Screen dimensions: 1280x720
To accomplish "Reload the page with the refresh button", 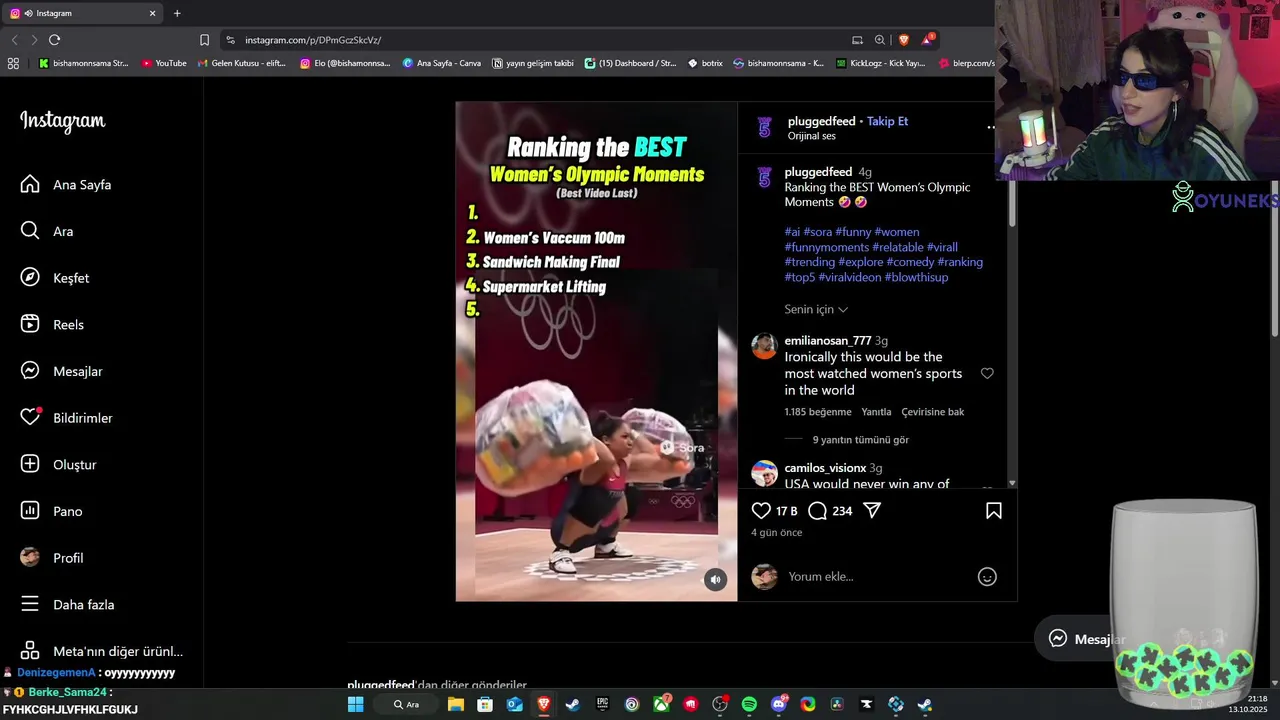I will (x=54, y=40).
